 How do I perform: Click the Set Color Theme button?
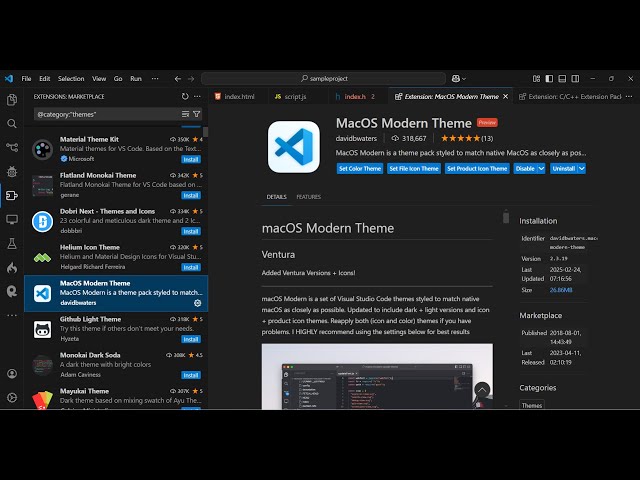point(360,168)
